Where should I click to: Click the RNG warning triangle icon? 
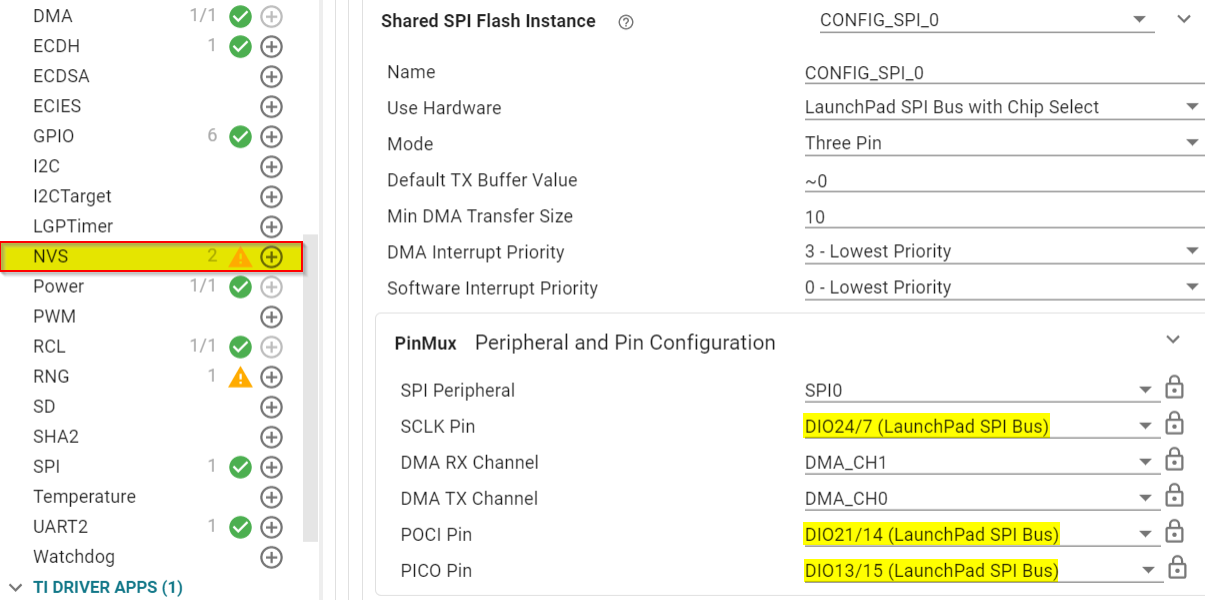pyautogui.click(x=240, y=377)
